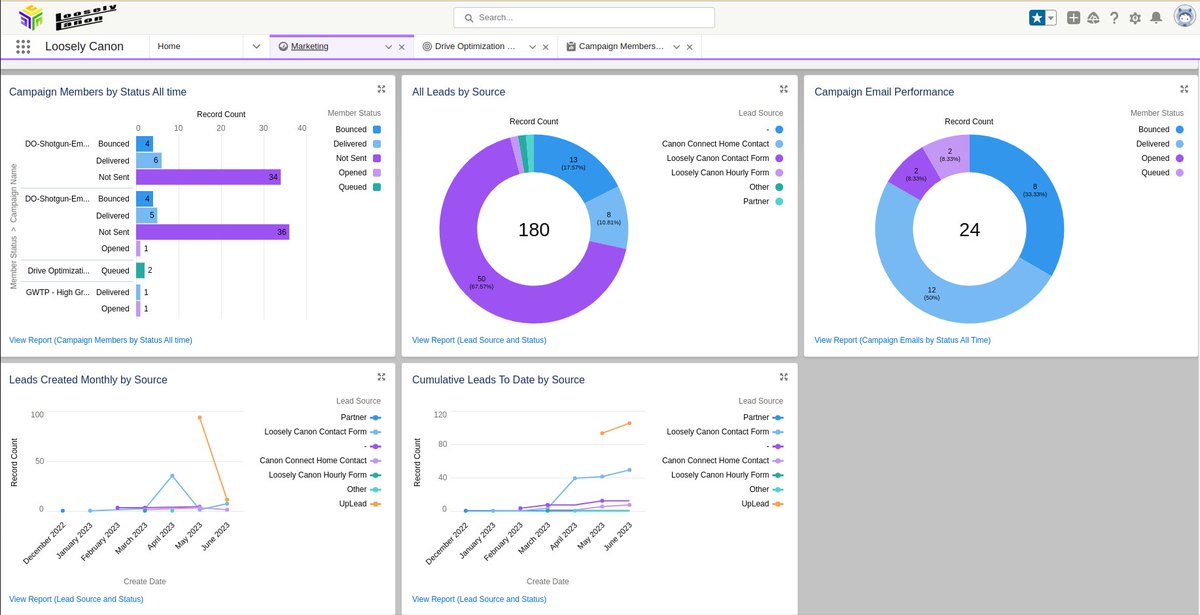This screenshot has width=1200, height=615.
Task: Open View Report link under Leads Created Monthly
Action: [x=76, y=599]
